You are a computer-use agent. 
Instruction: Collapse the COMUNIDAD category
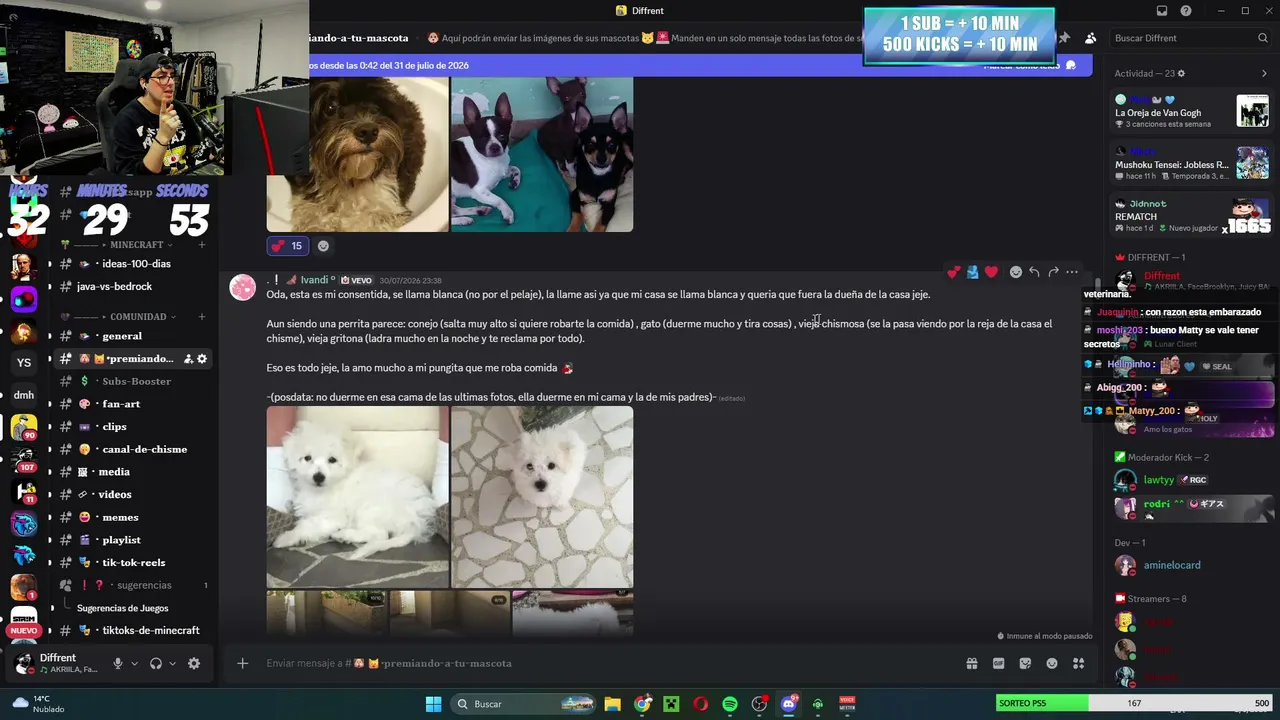[137, 317]
